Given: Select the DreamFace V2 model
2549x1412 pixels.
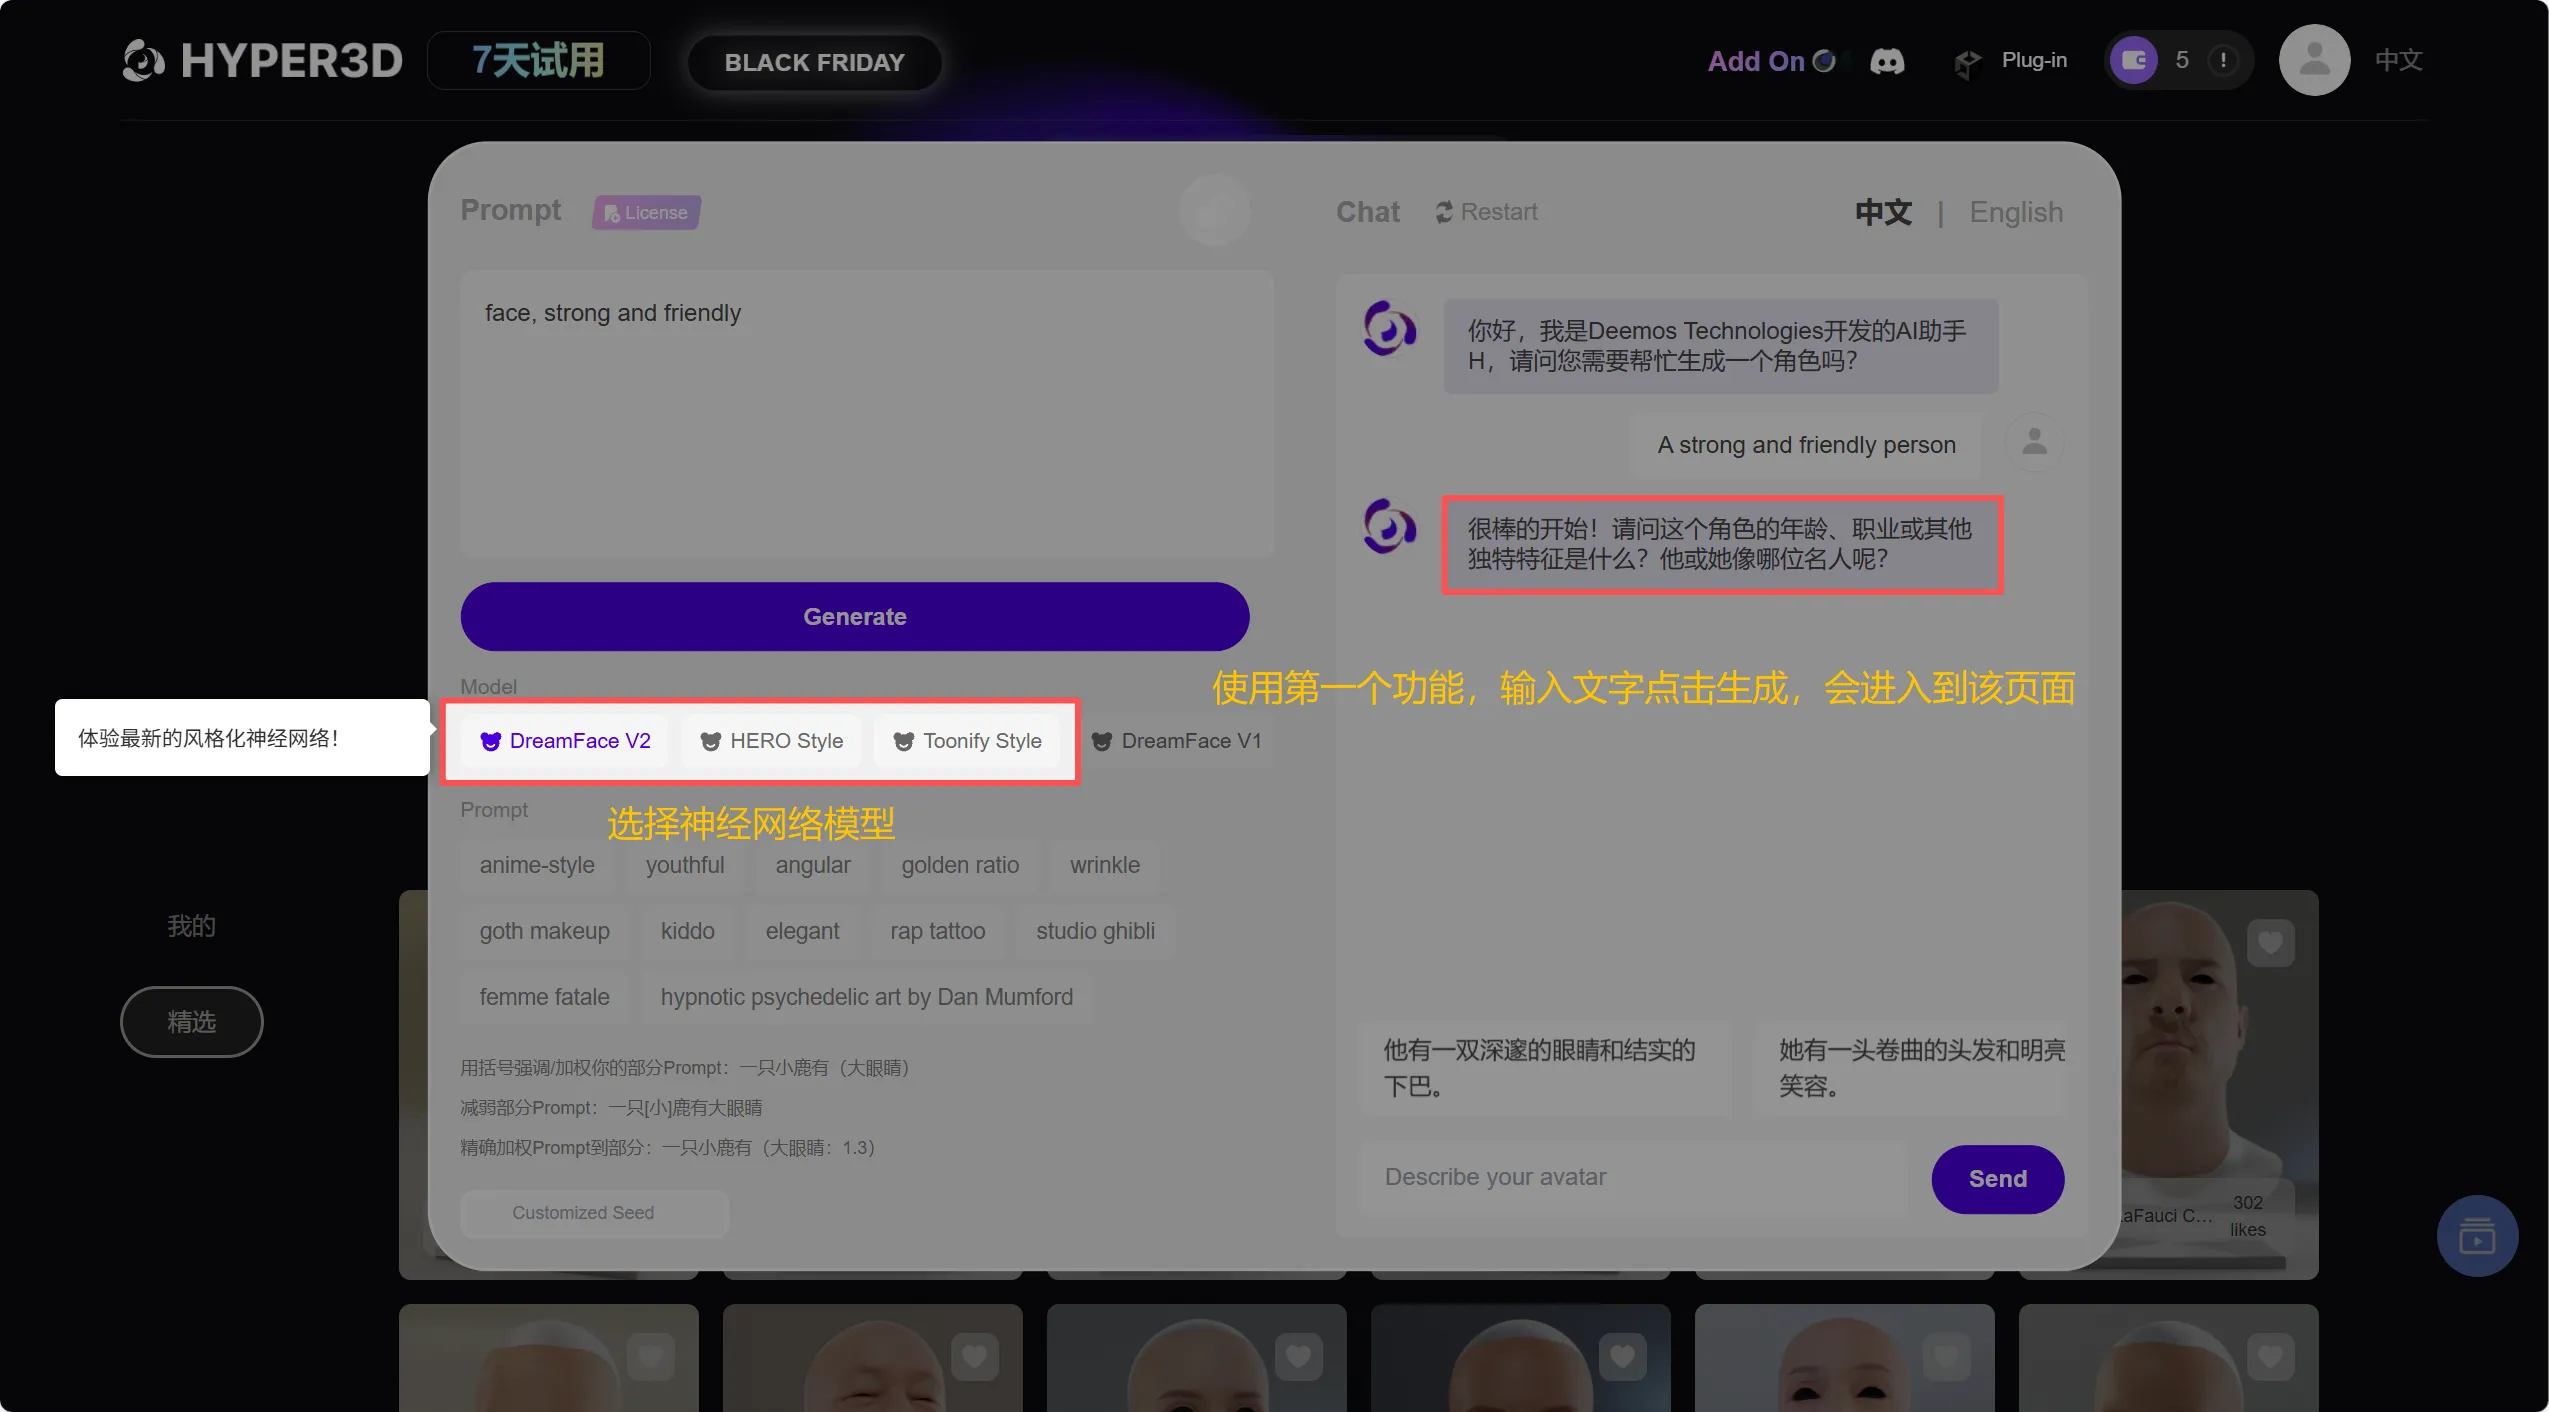Looking at the screenshot, I should 565,741.
